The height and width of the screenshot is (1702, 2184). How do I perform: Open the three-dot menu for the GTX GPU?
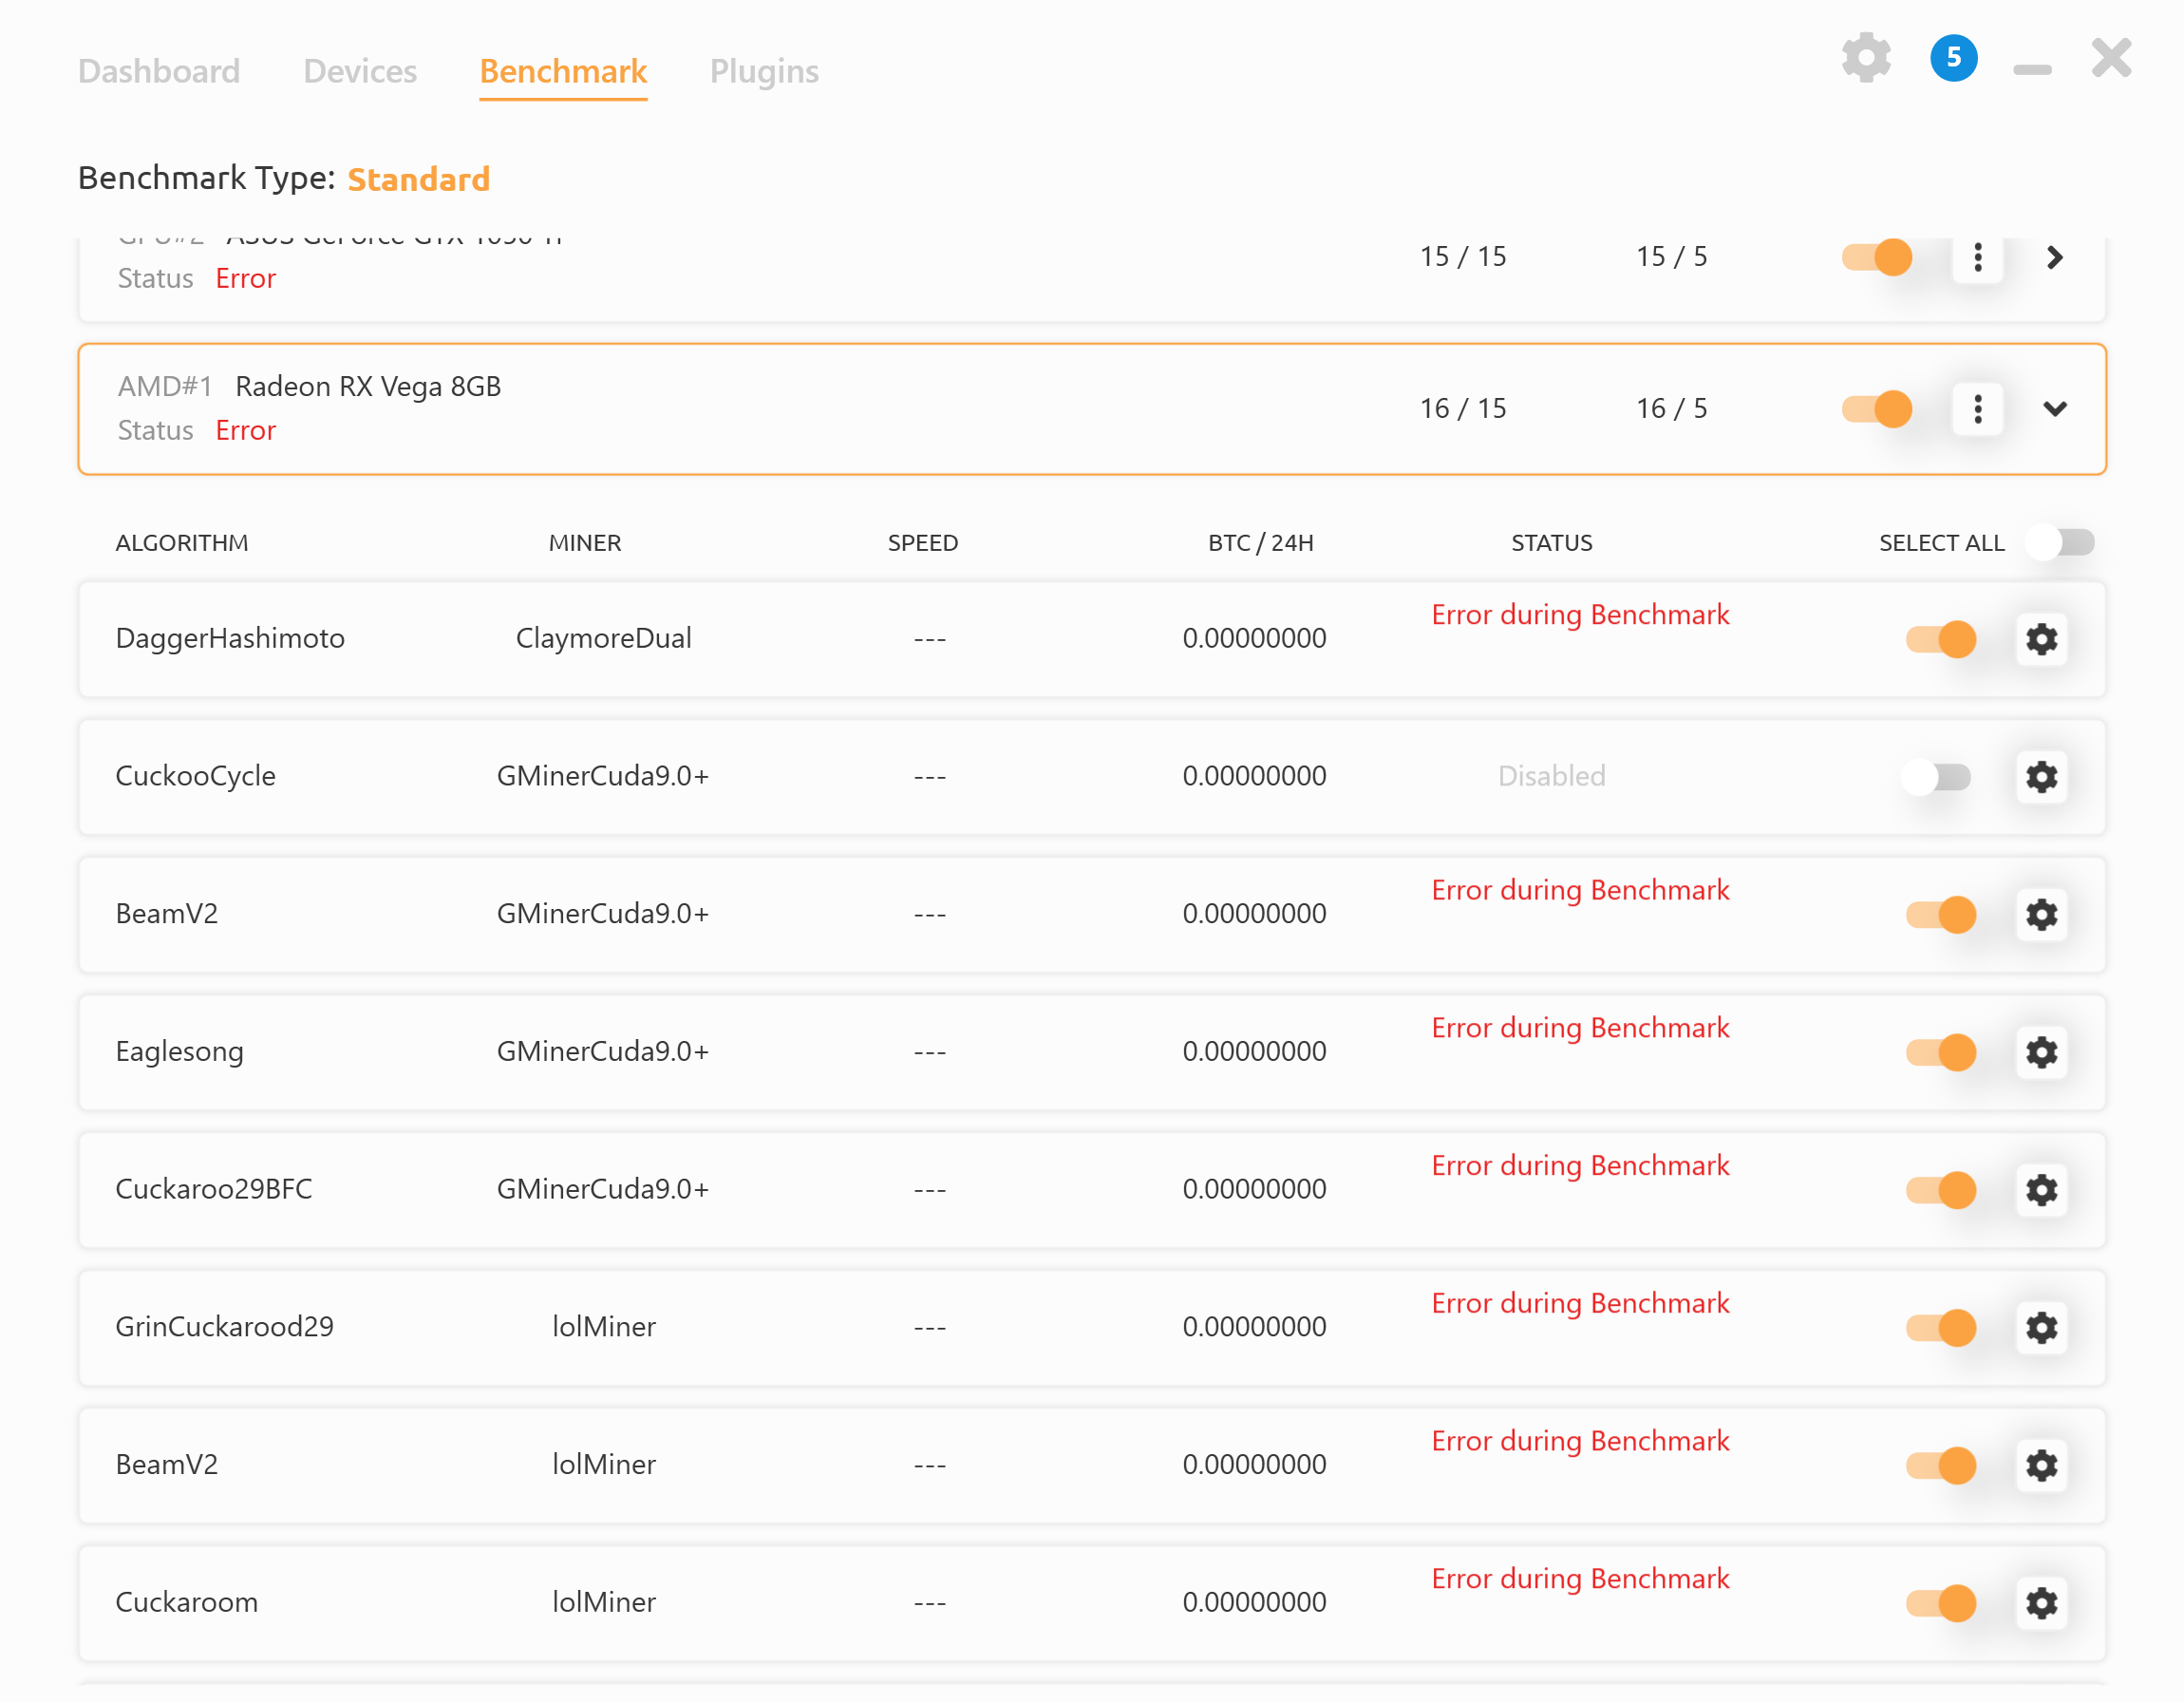point(1977,257)
